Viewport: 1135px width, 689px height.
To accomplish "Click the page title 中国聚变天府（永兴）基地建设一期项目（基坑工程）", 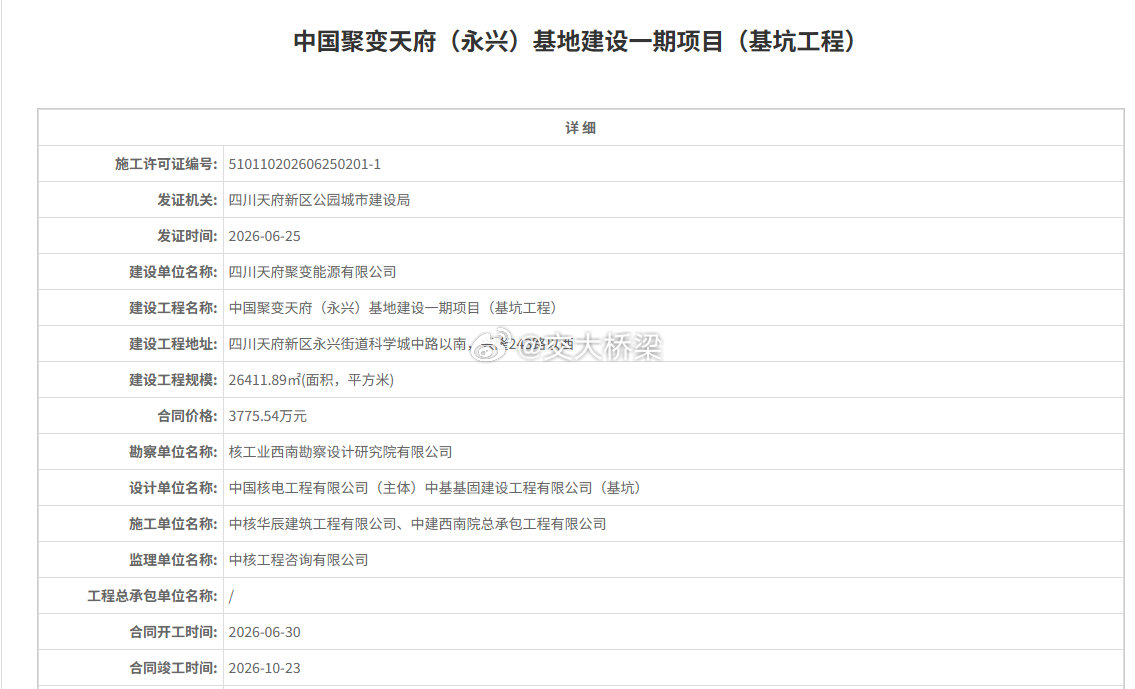I will pos(575,41).
